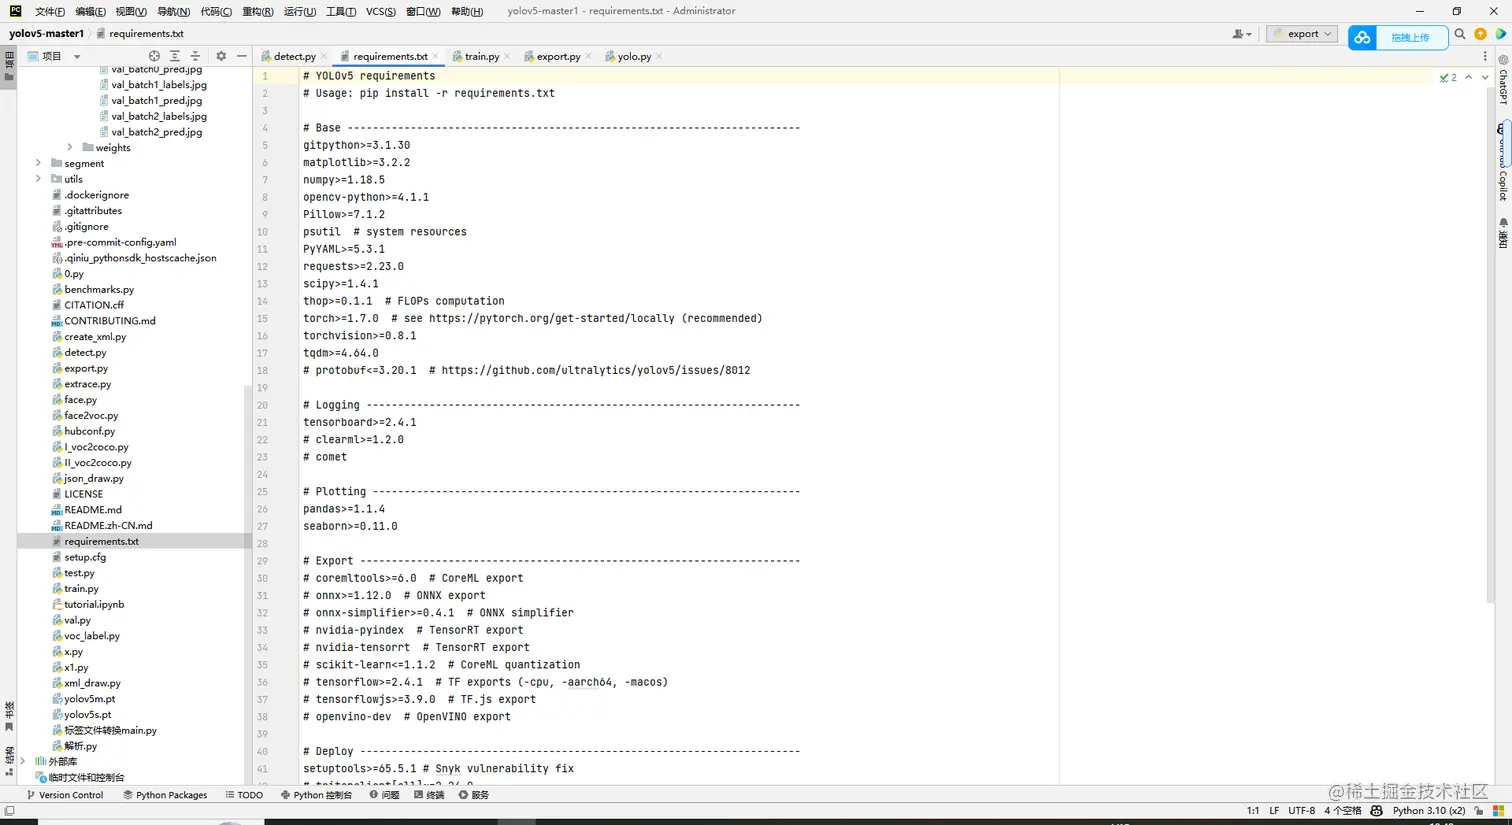Open the 工具(T) menu
The width and height of the screenshot is (1512, 825).
click(341, 12)
